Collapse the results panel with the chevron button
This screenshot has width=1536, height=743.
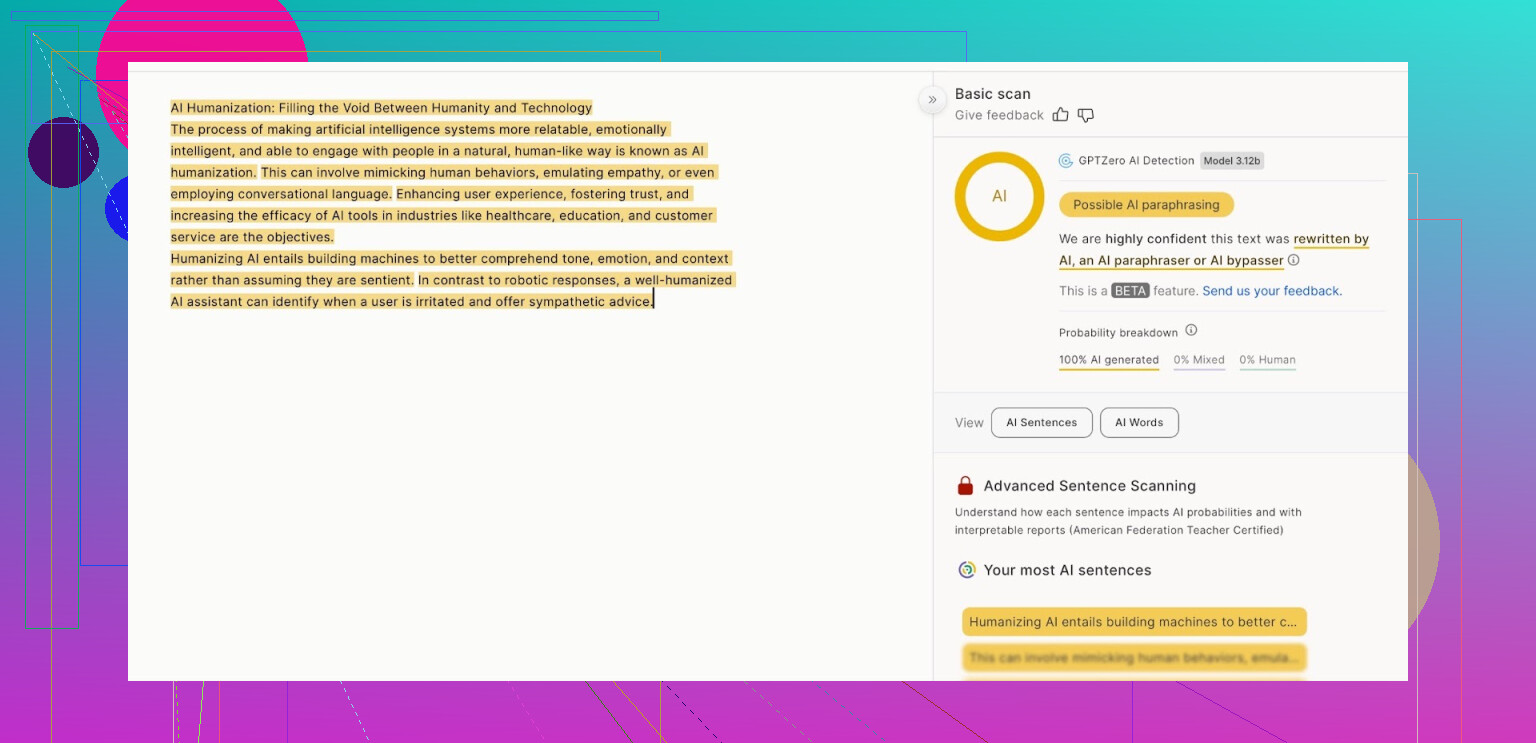[x=932, y=99]
